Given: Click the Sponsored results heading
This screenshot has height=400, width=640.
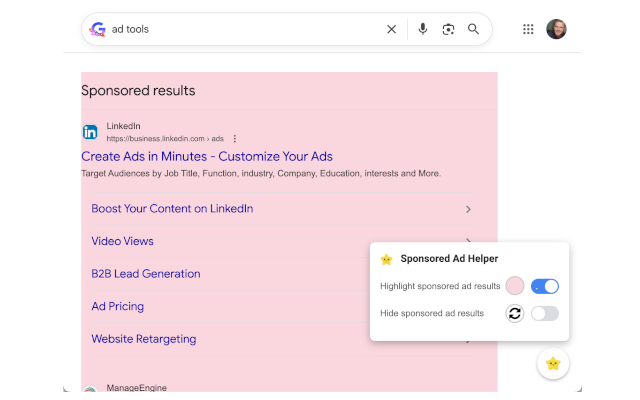Looking at the screenshot, I should point(138,91).
